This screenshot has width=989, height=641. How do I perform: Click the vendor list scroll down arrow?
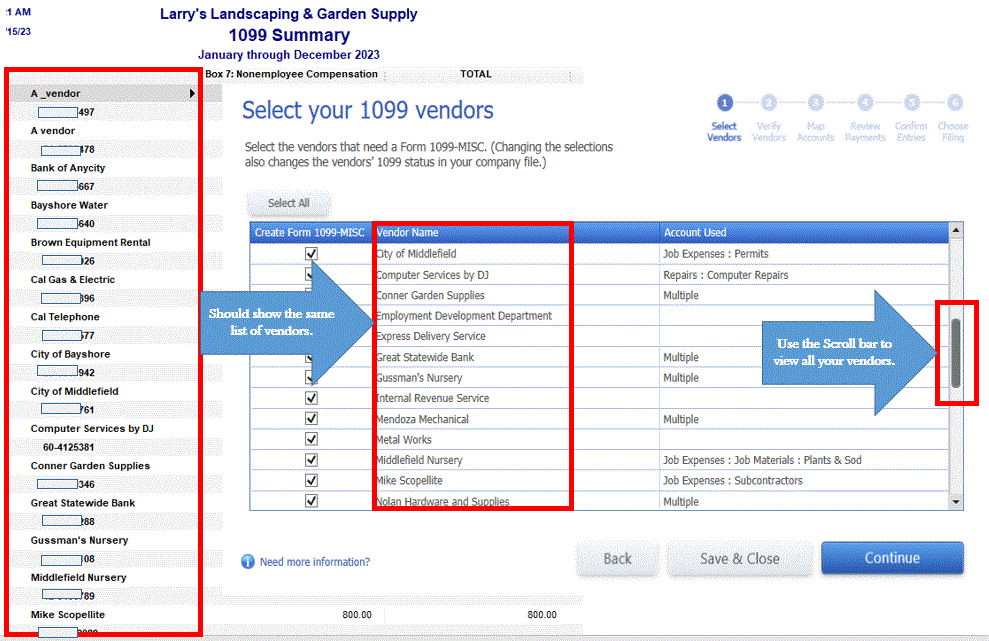point(956,502)
